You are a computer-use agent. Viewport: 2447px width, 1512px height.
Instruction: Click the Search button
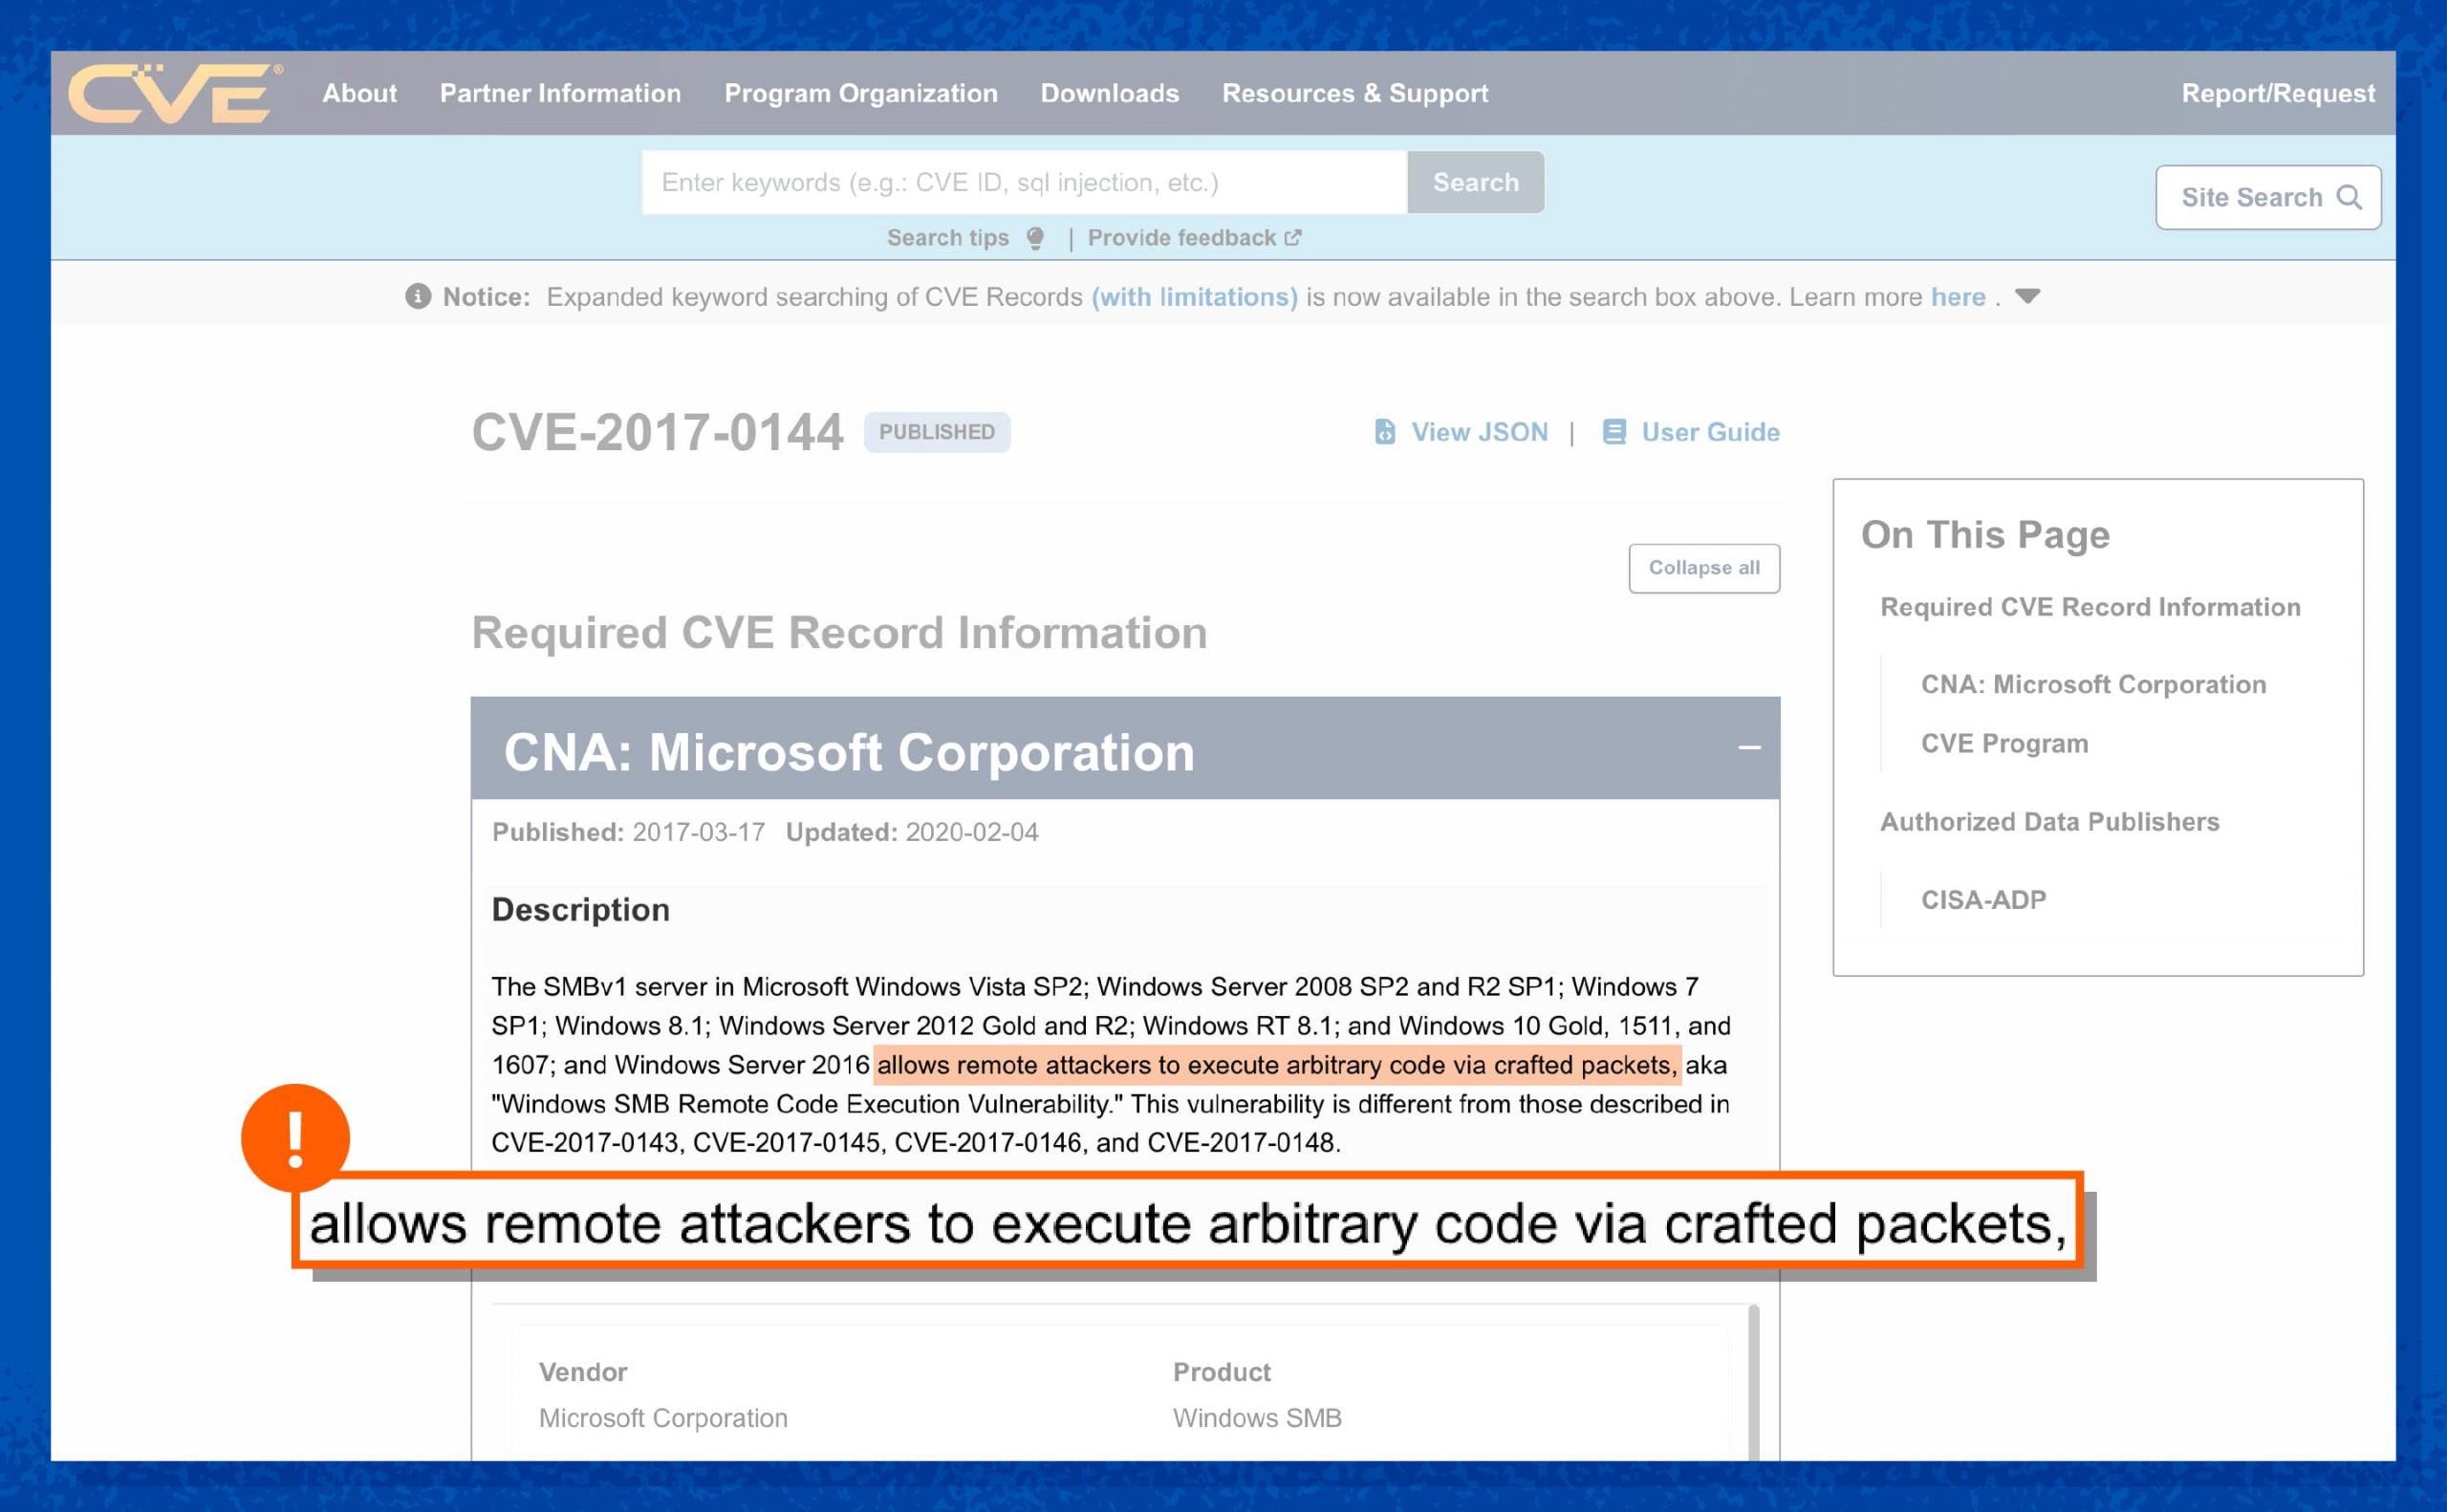point(1476,182)
